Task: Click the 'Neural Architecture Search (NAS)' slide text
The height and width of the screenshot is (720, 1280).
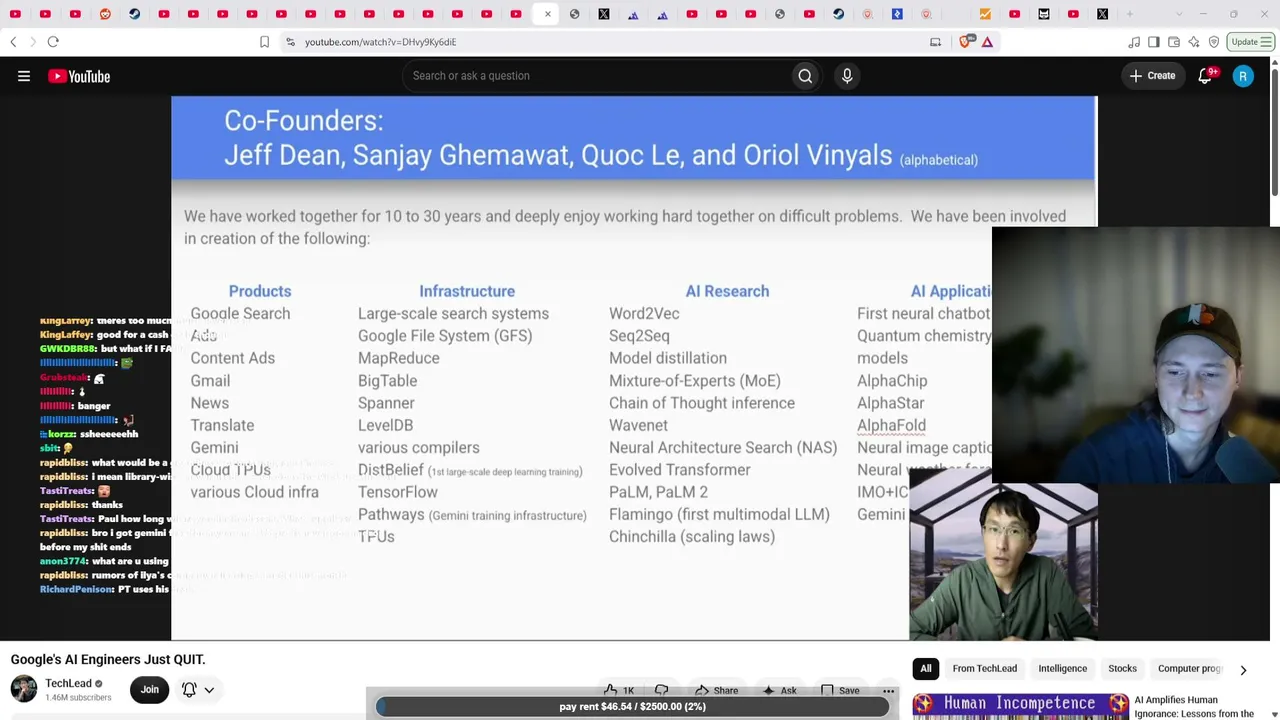Action: (x=723, y=447)
